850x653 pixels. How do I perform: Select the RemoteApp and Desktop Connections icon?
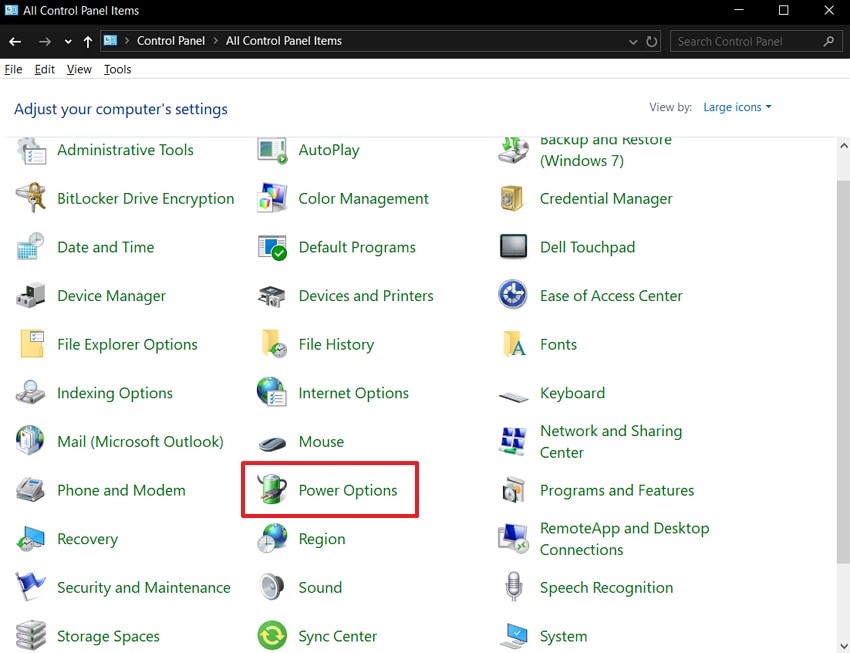click(513, 538)
